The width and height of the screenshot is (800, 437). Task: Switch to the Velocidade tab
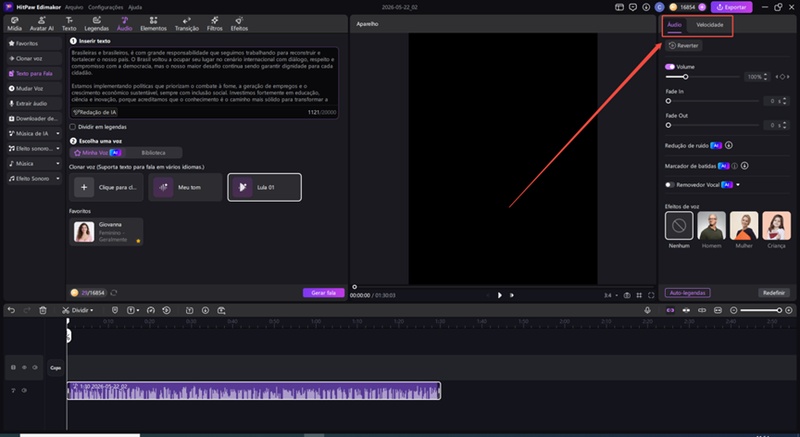click(x=710, y=24)
